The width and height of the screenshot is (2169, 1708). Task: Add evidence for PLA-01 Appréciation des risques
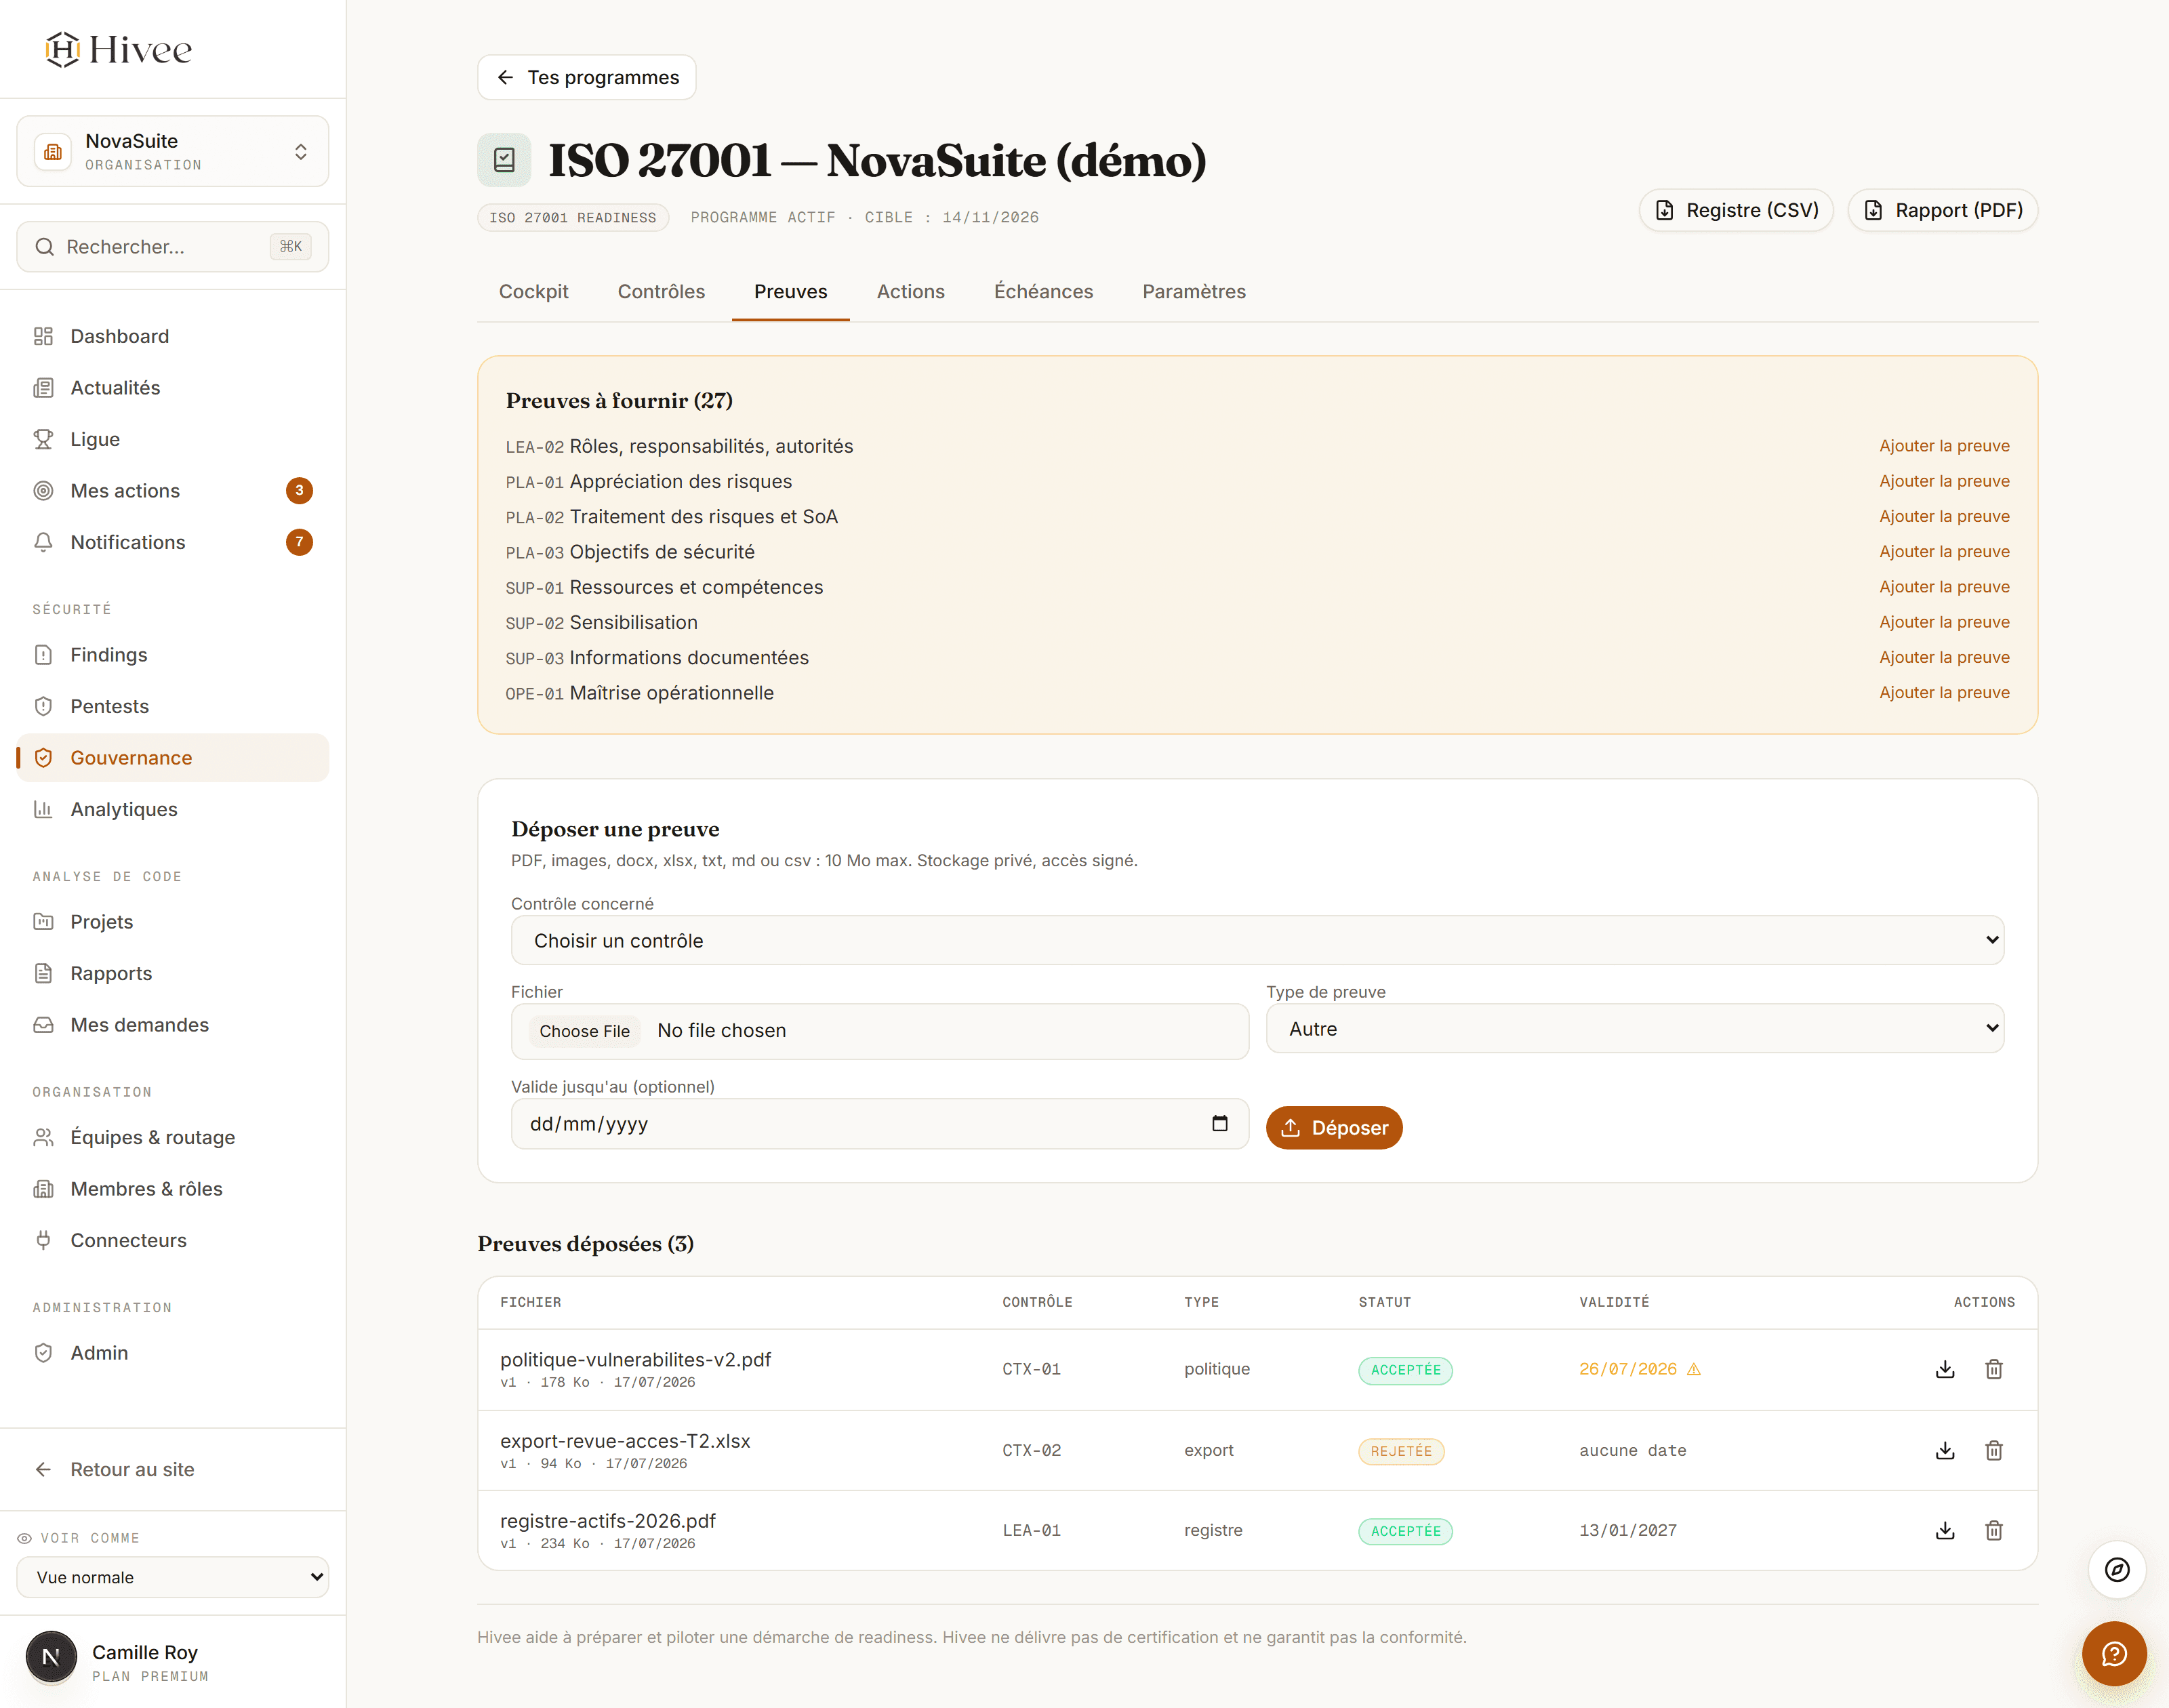click(1944, 481)
